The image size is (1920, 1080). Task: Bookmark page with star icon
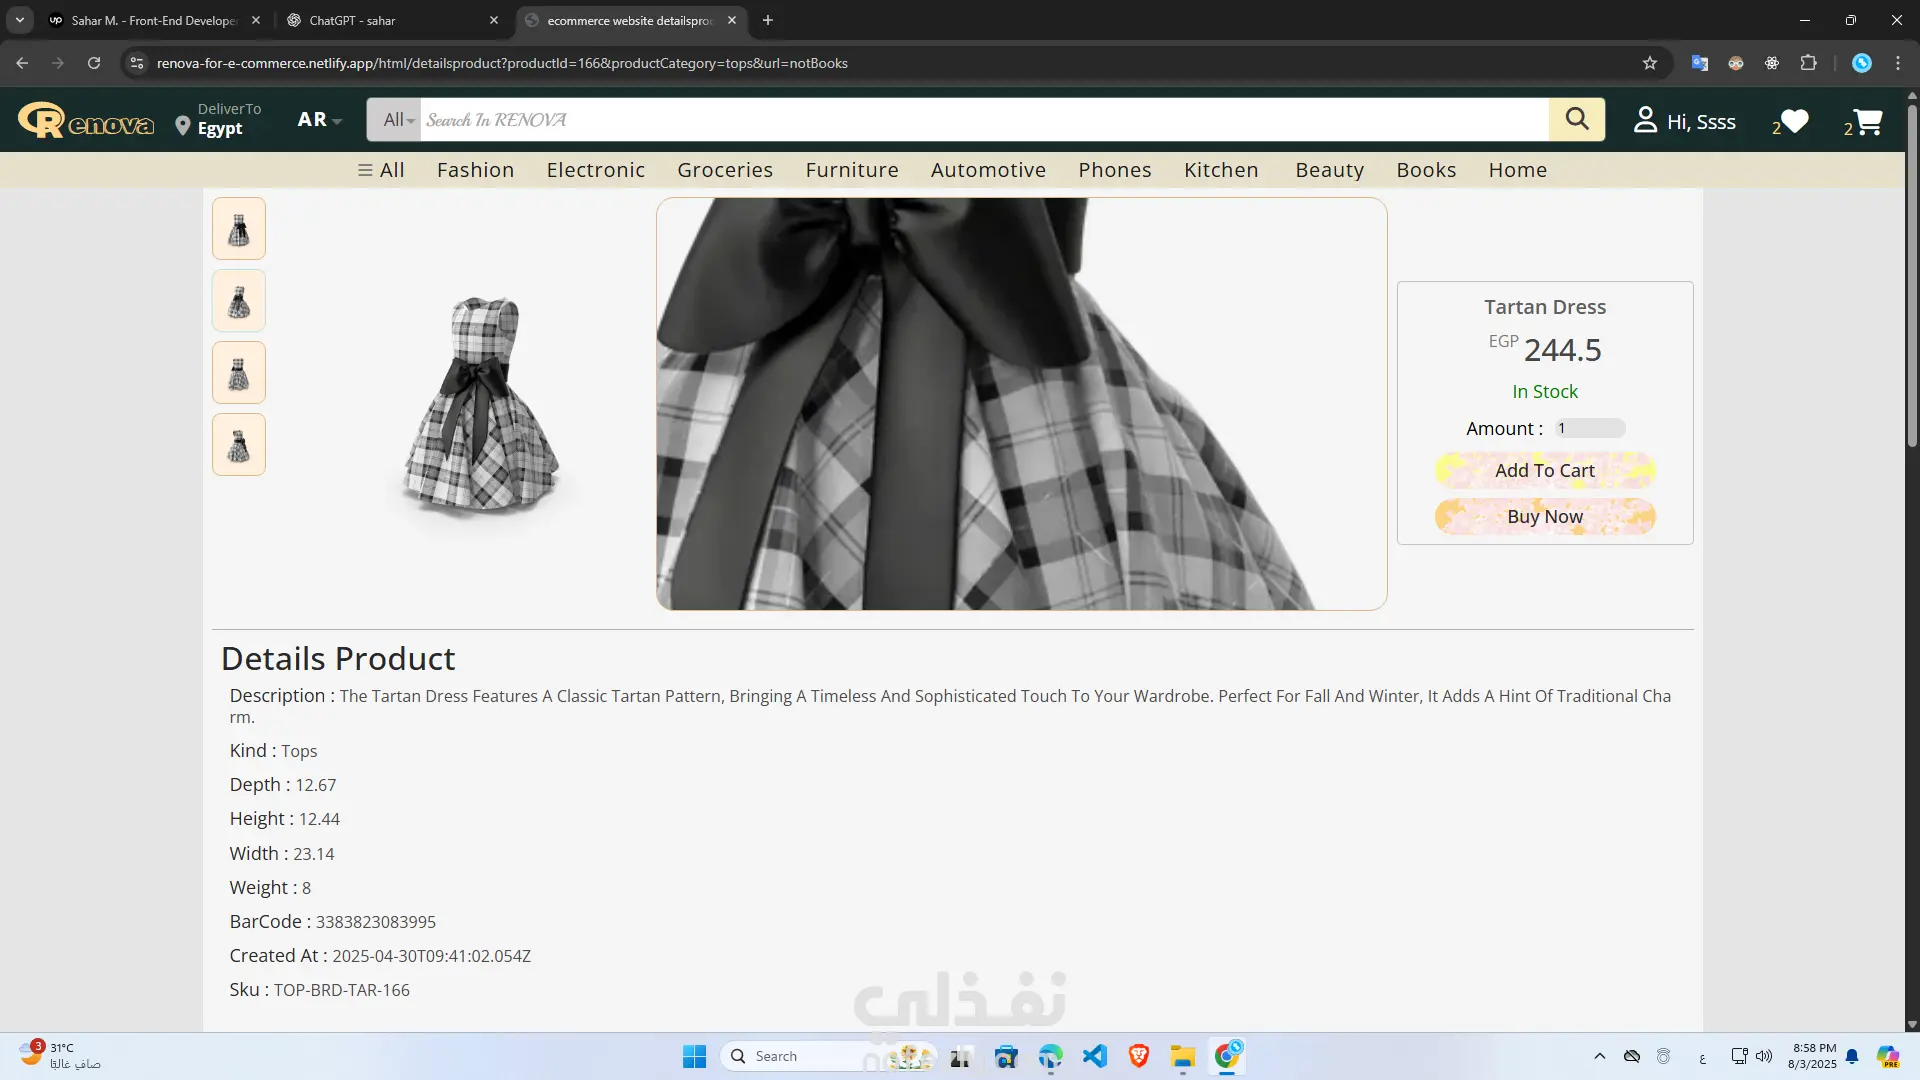click(x=1650, y=63)
